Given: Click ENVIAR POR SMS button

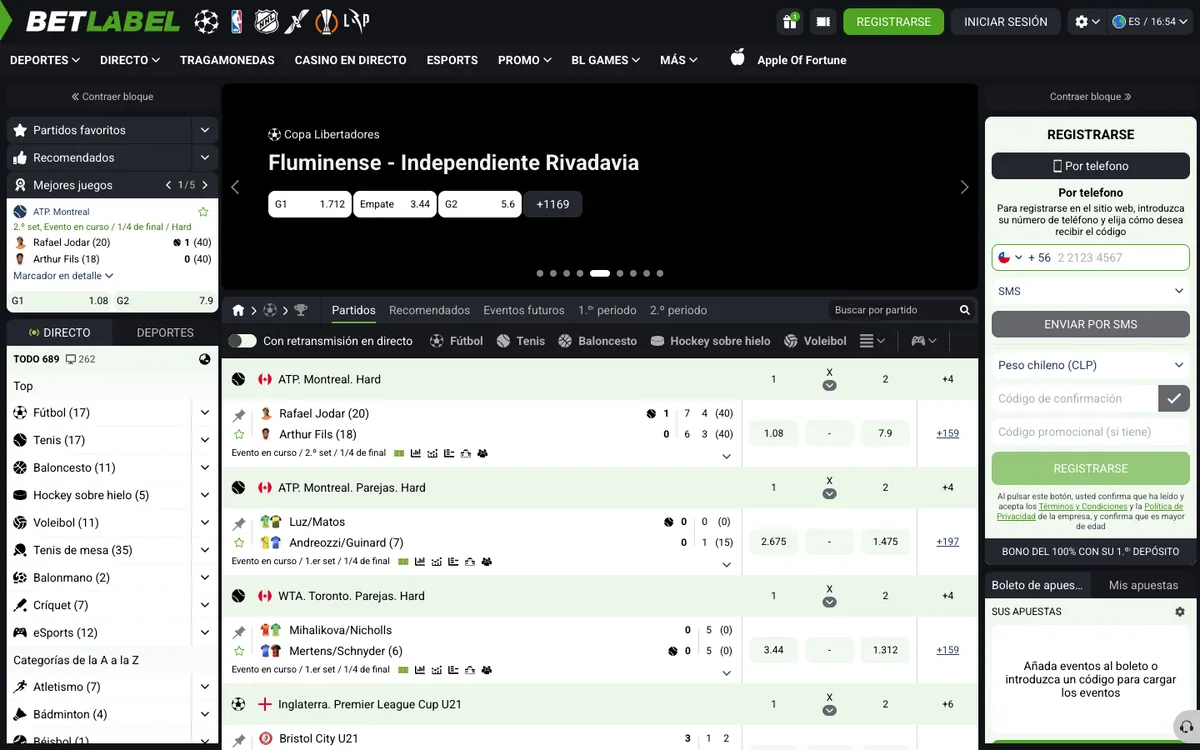Looking at the screenshot, I should coord(1091,324).
